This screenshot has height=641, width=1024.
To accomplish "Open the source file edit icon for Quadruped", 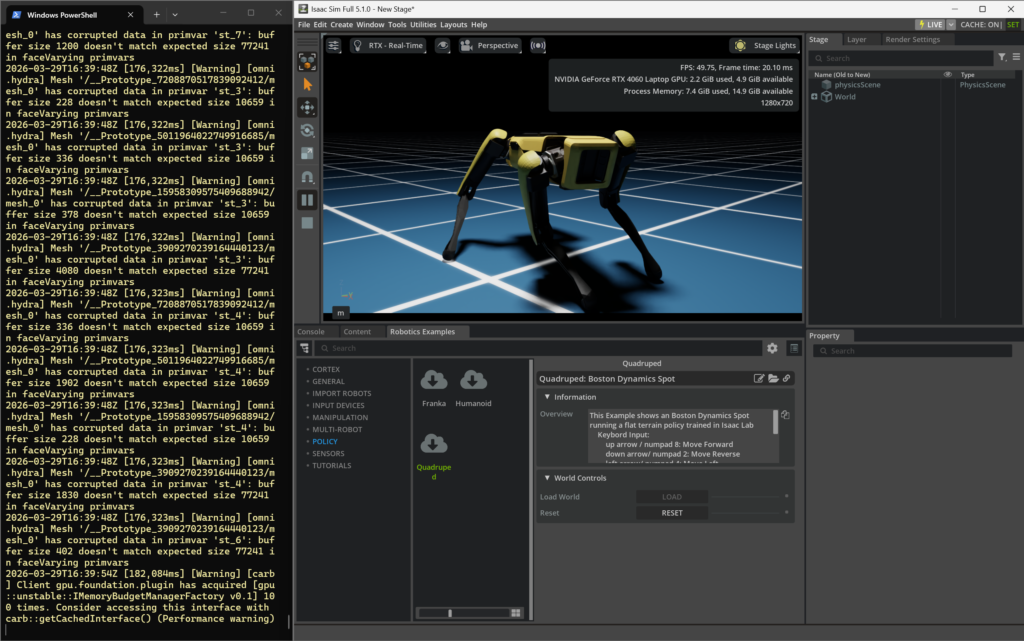I will [759, 379].
